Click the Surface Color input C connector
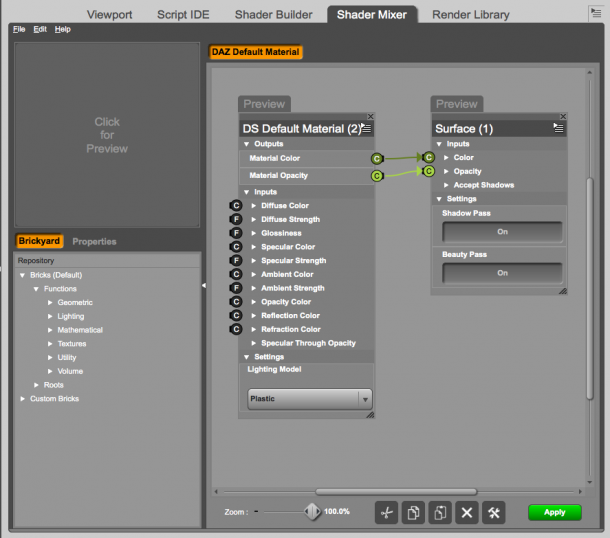Viewport: 610px width, 538px height. tap(429, 157)
